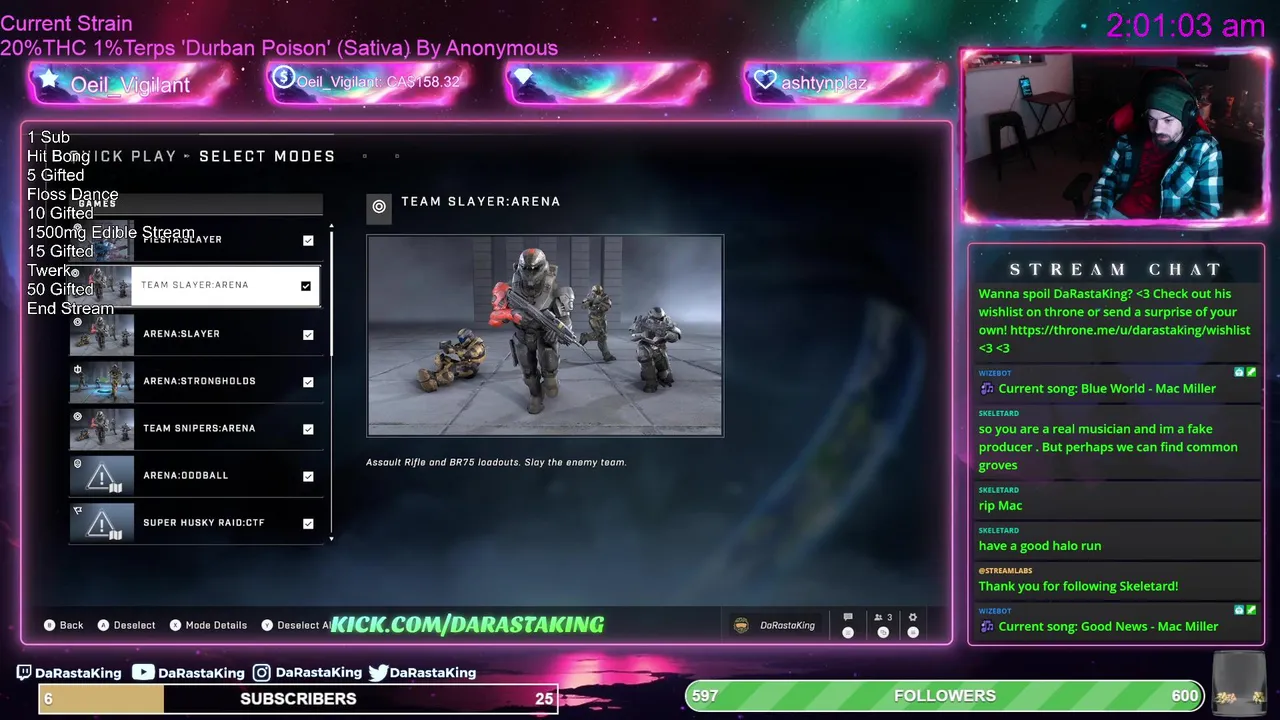Open the Arena:Slayer mode thumbnail

(x=101, y=334)
